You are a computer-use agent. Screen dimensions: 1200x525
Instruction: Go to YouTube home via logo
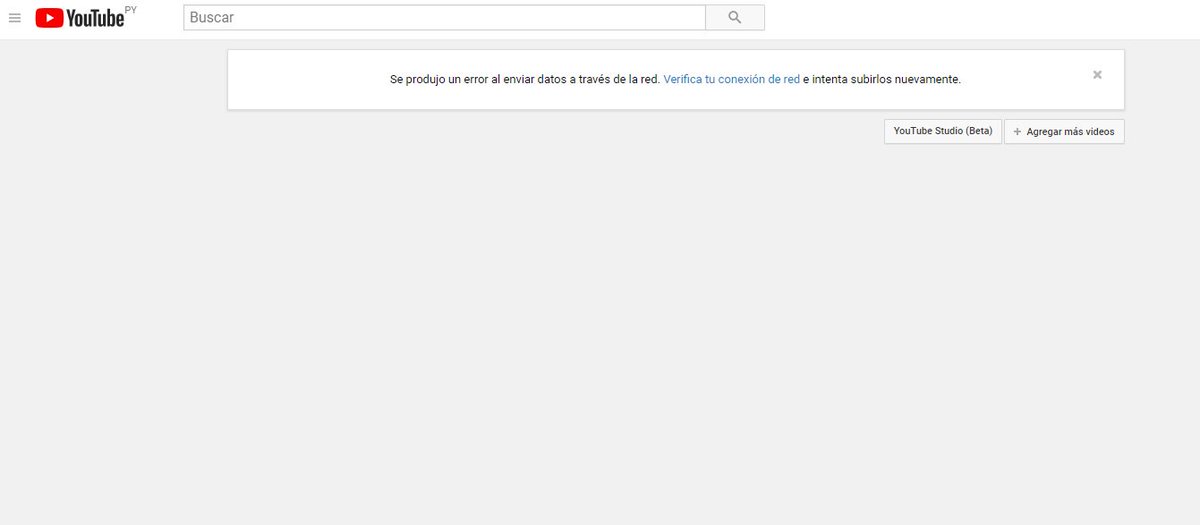[x=80, y=18]
